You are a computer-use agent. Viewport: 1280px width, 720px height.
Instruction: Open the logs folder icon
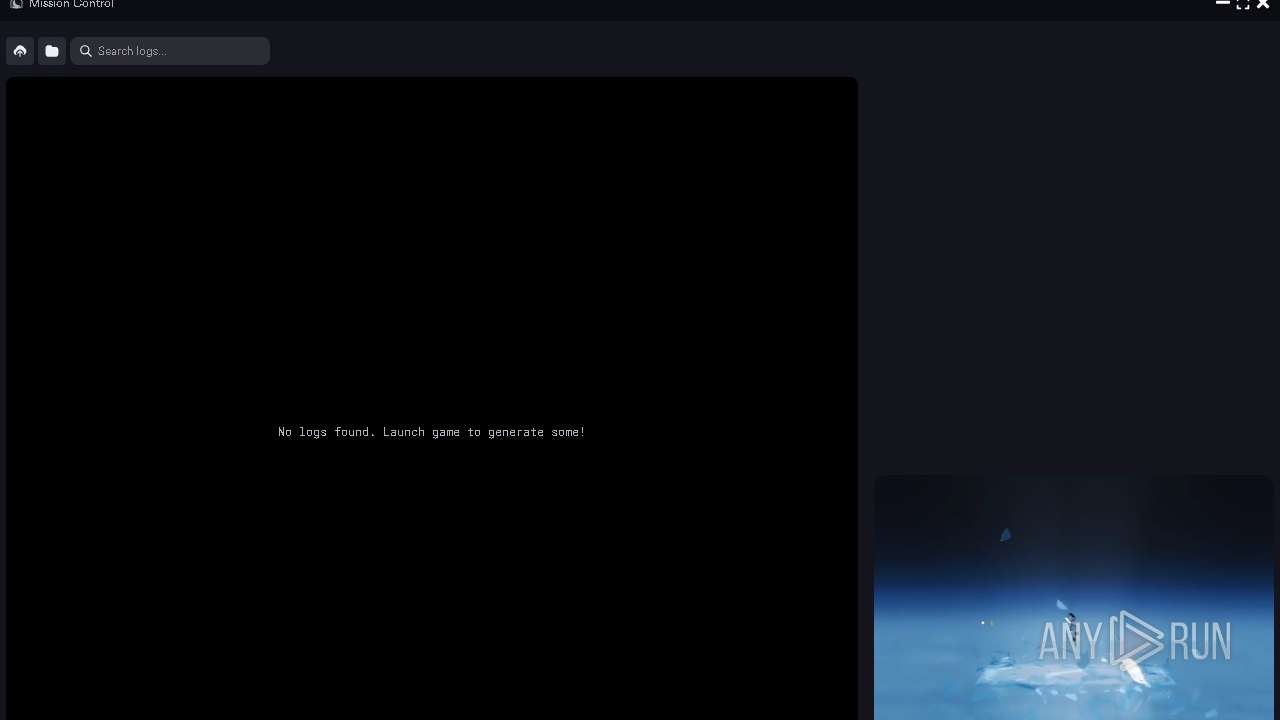(52, 51)
